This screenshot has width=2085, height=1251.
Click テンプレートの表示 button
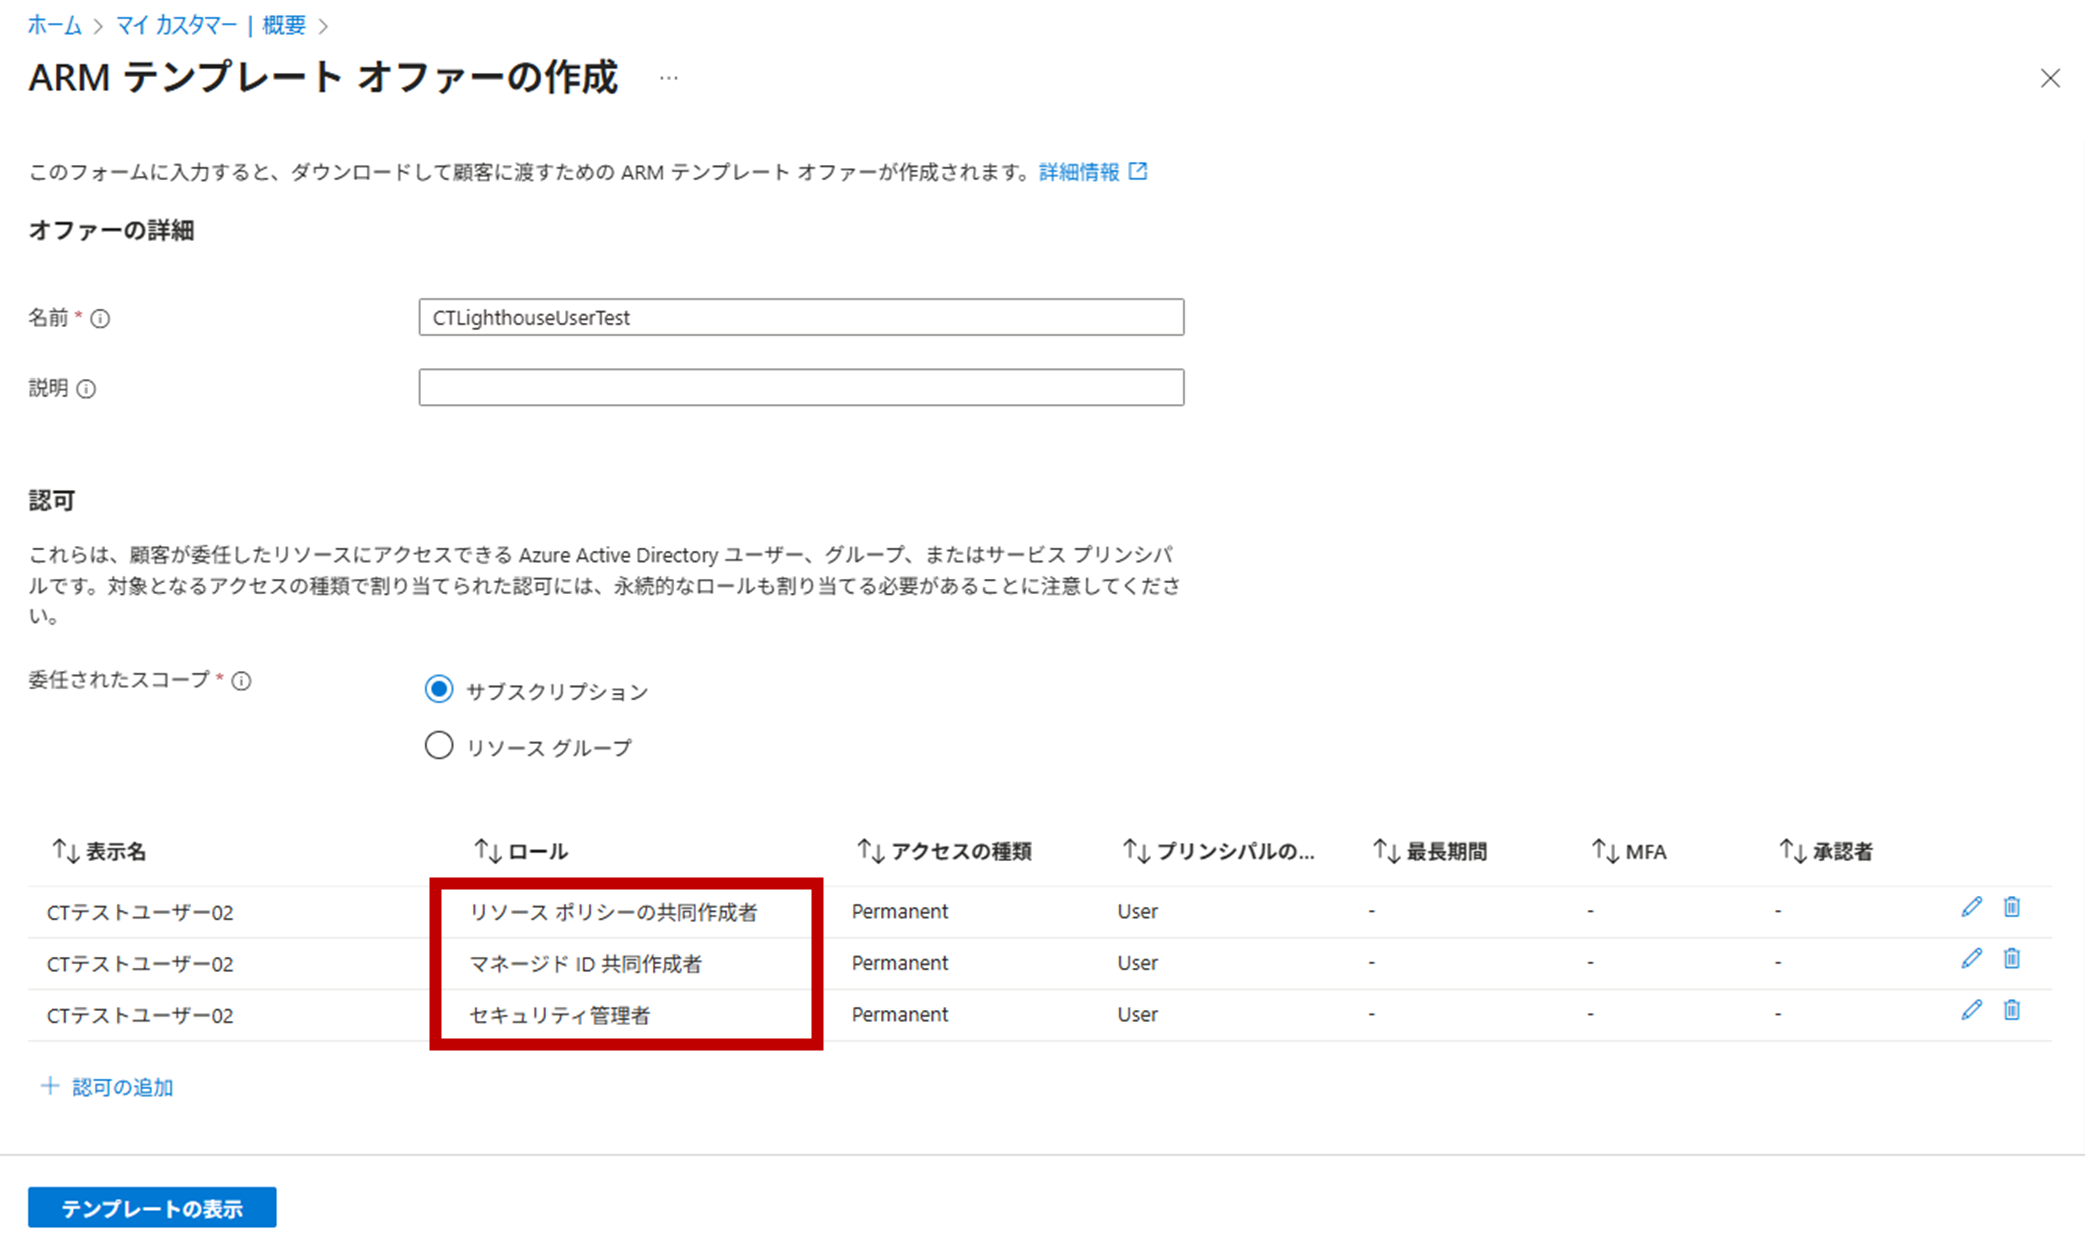click(x=152, y=1208)
